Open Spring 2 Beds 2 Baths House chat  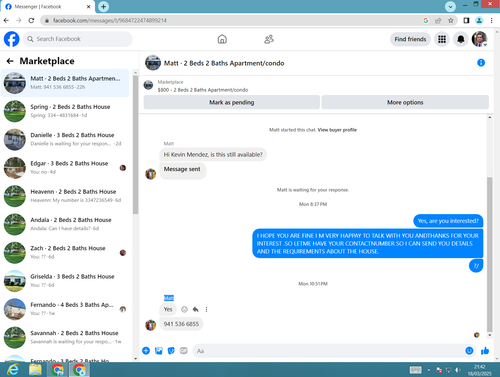point(65,111)
